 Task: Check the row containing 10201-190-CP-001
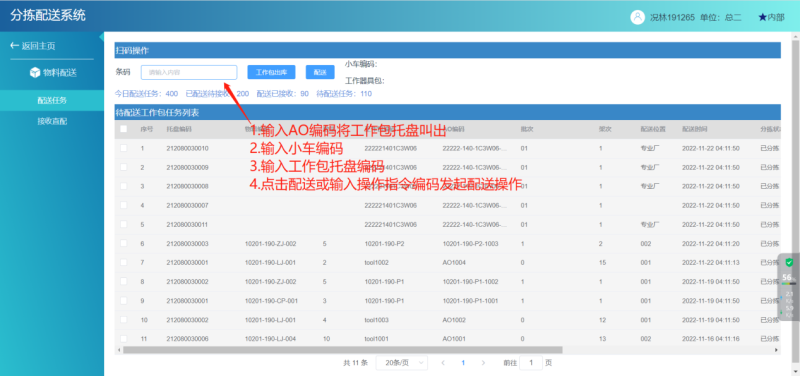123,301
